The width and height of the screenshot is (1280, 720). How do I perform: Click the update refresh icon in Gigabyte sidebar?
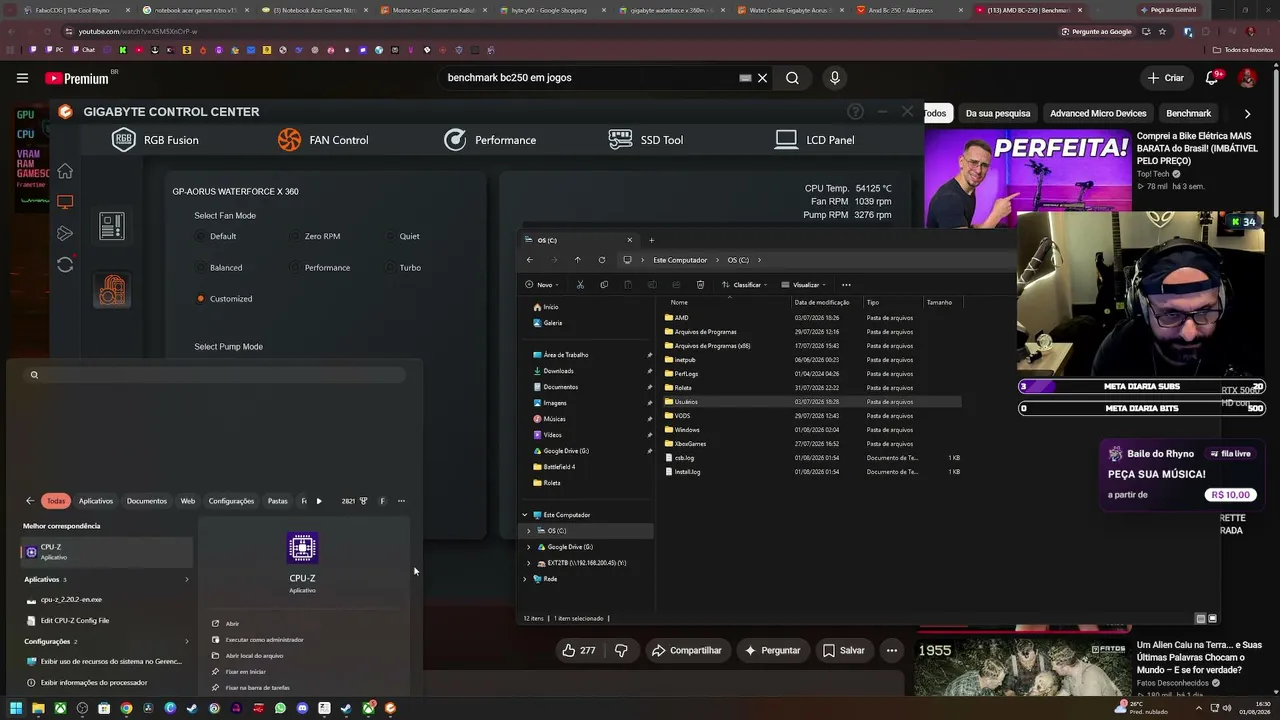point(65,265)
